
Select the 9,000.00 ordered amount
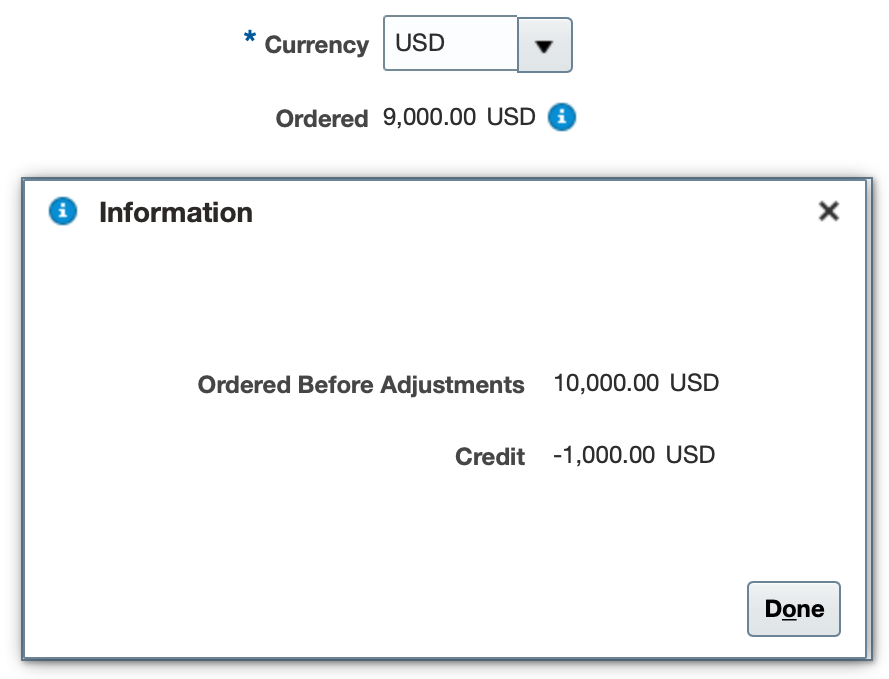[x=429, y=118]
